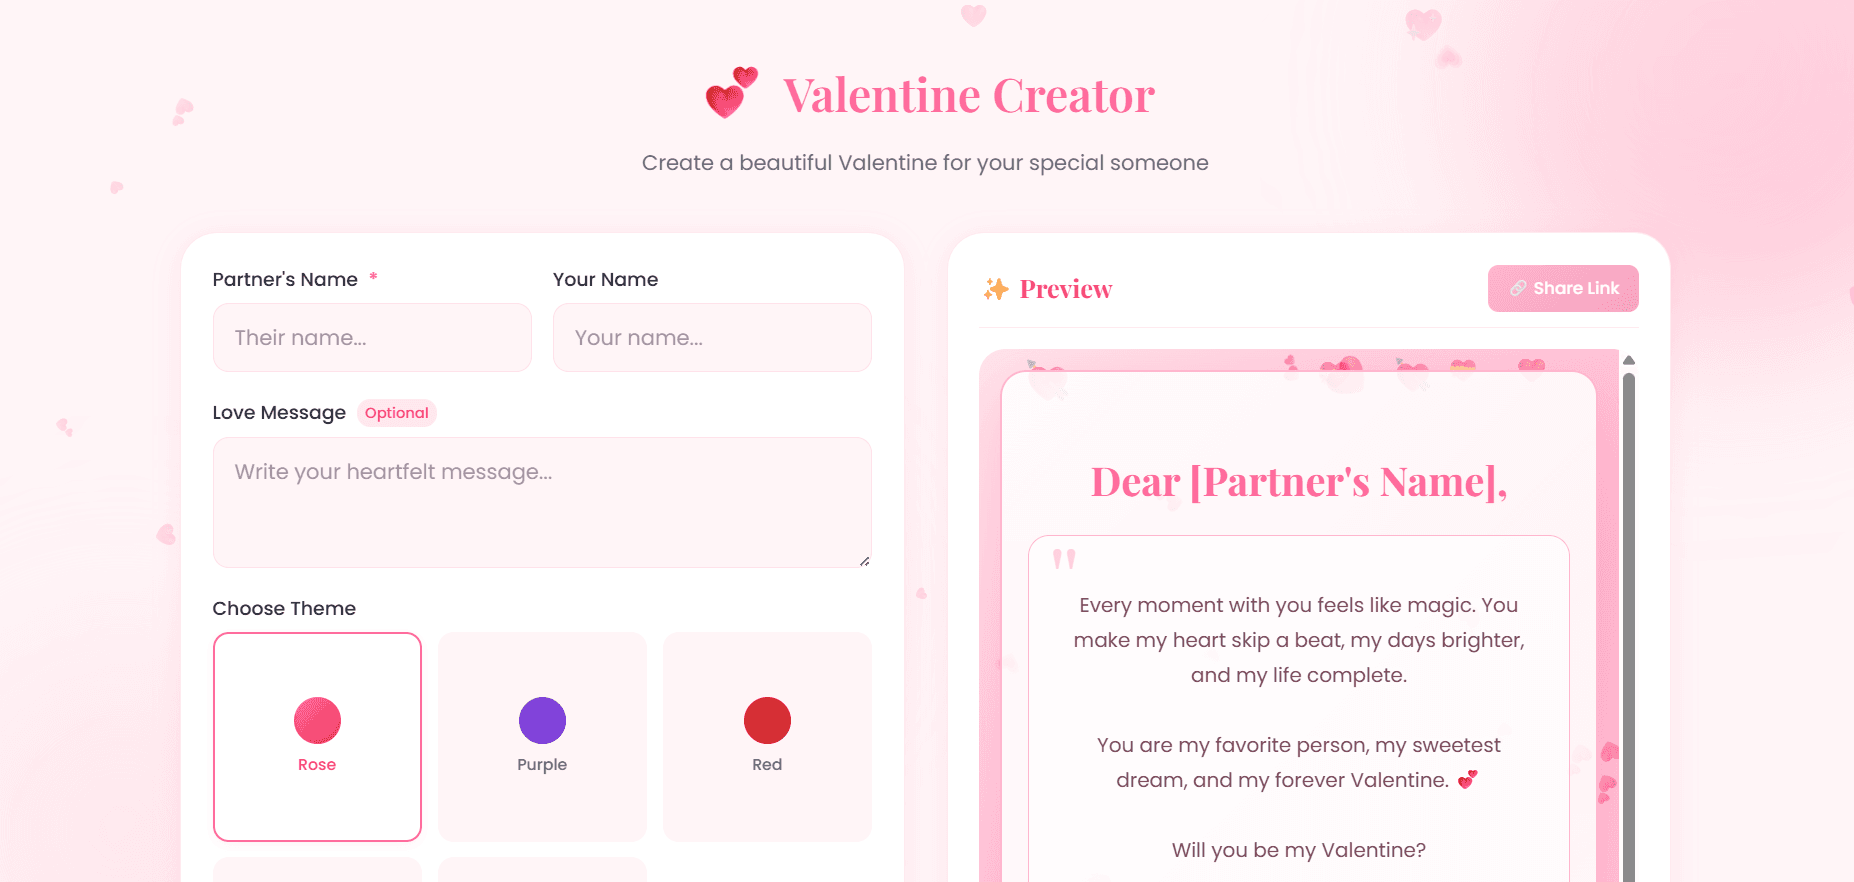Click the preview scrollbar up arrow

1628,360
